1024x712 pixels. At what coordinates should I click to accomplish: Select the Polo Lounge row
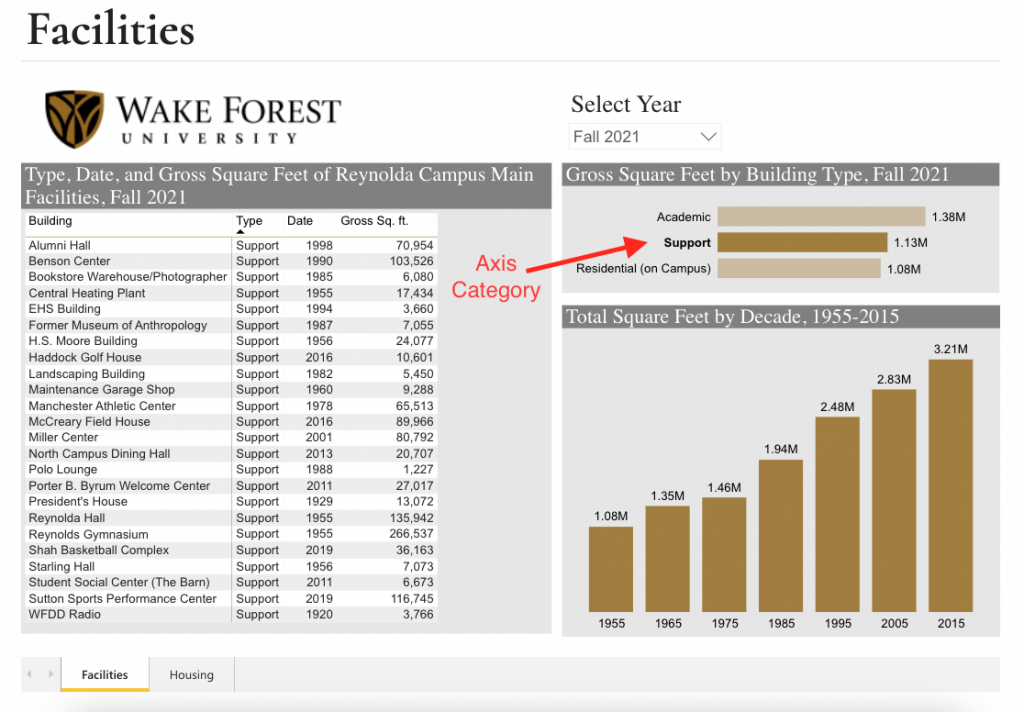(231, 470)
